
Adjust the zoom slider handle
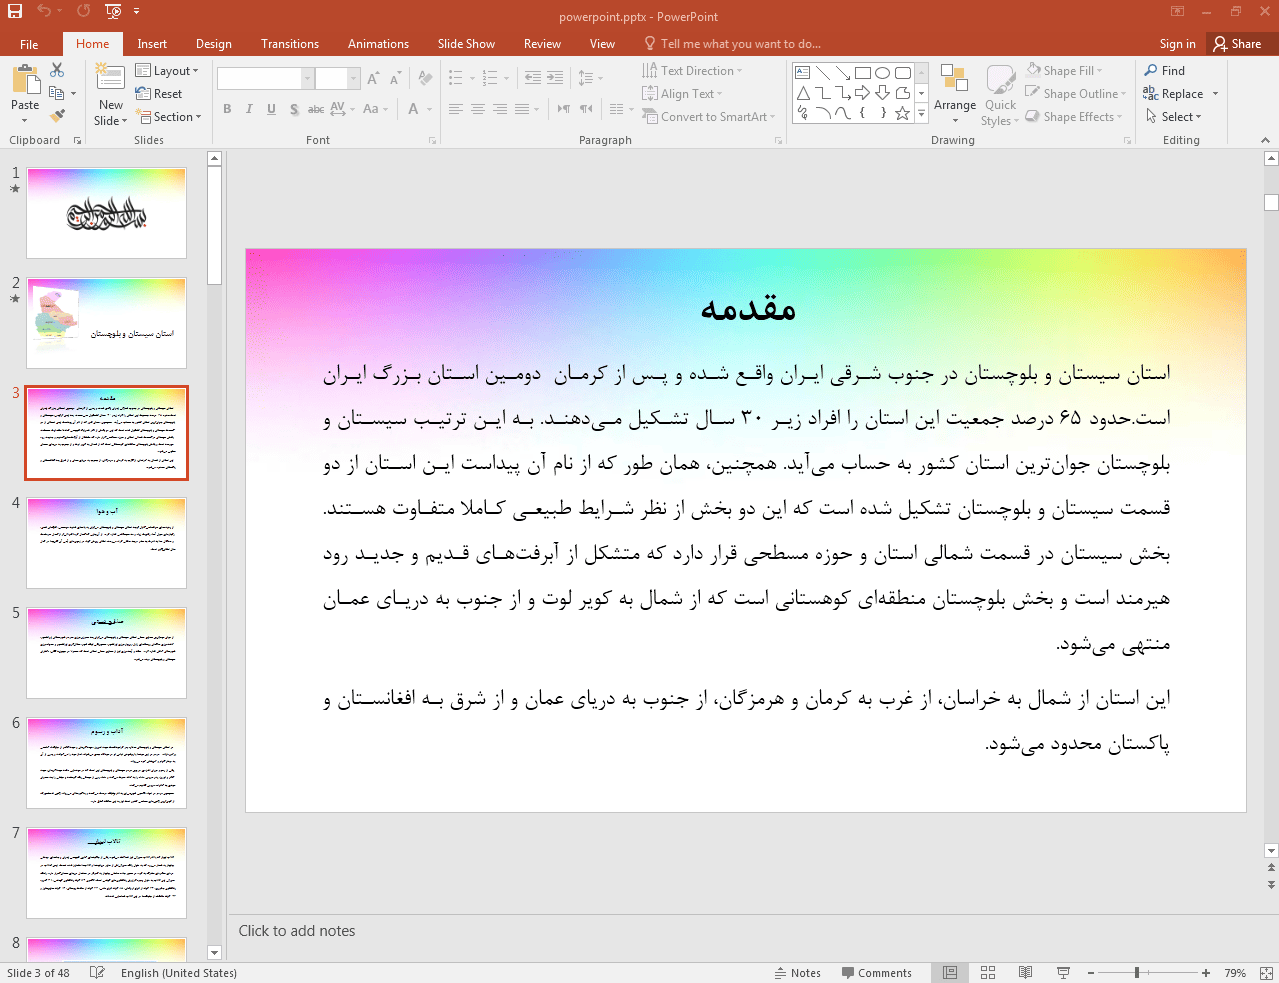coord(1137,973)
